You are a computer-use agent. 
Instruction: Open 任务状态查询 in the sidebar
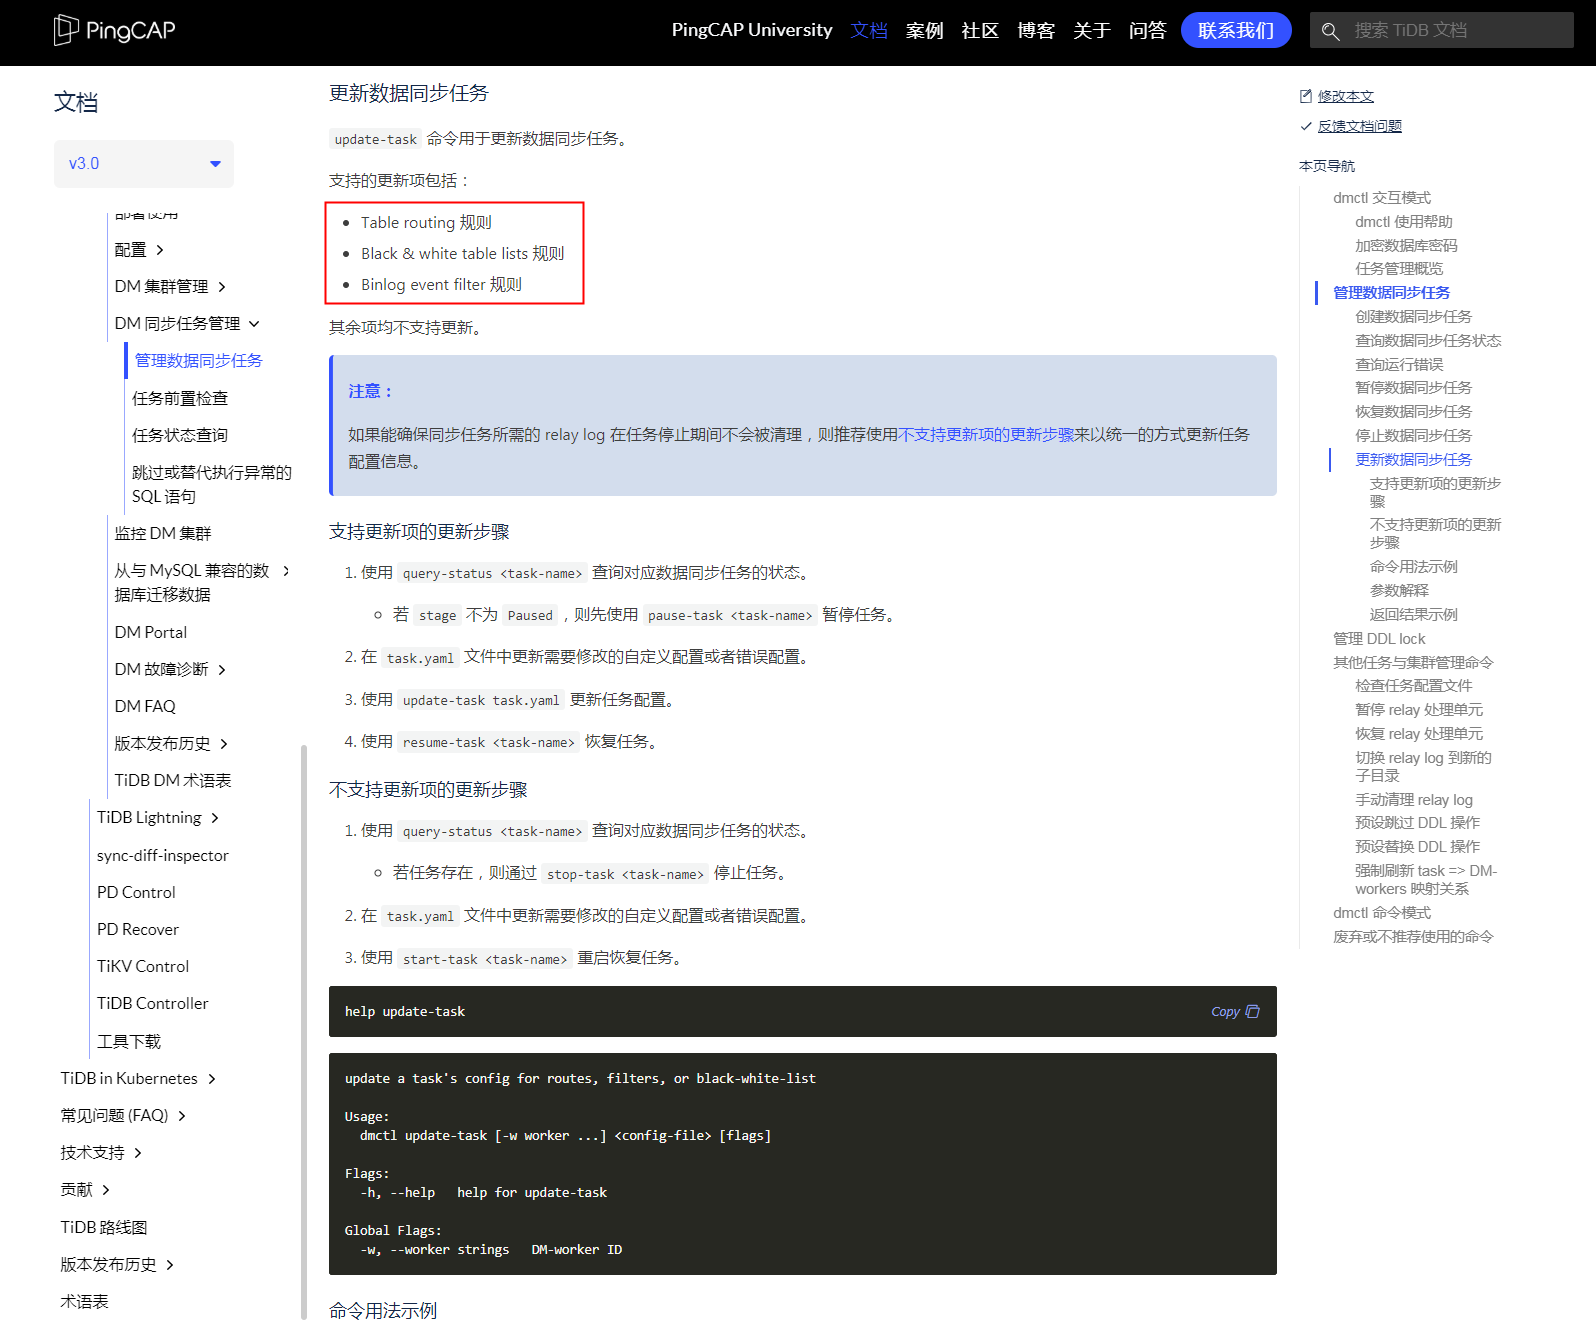[180, 435]
